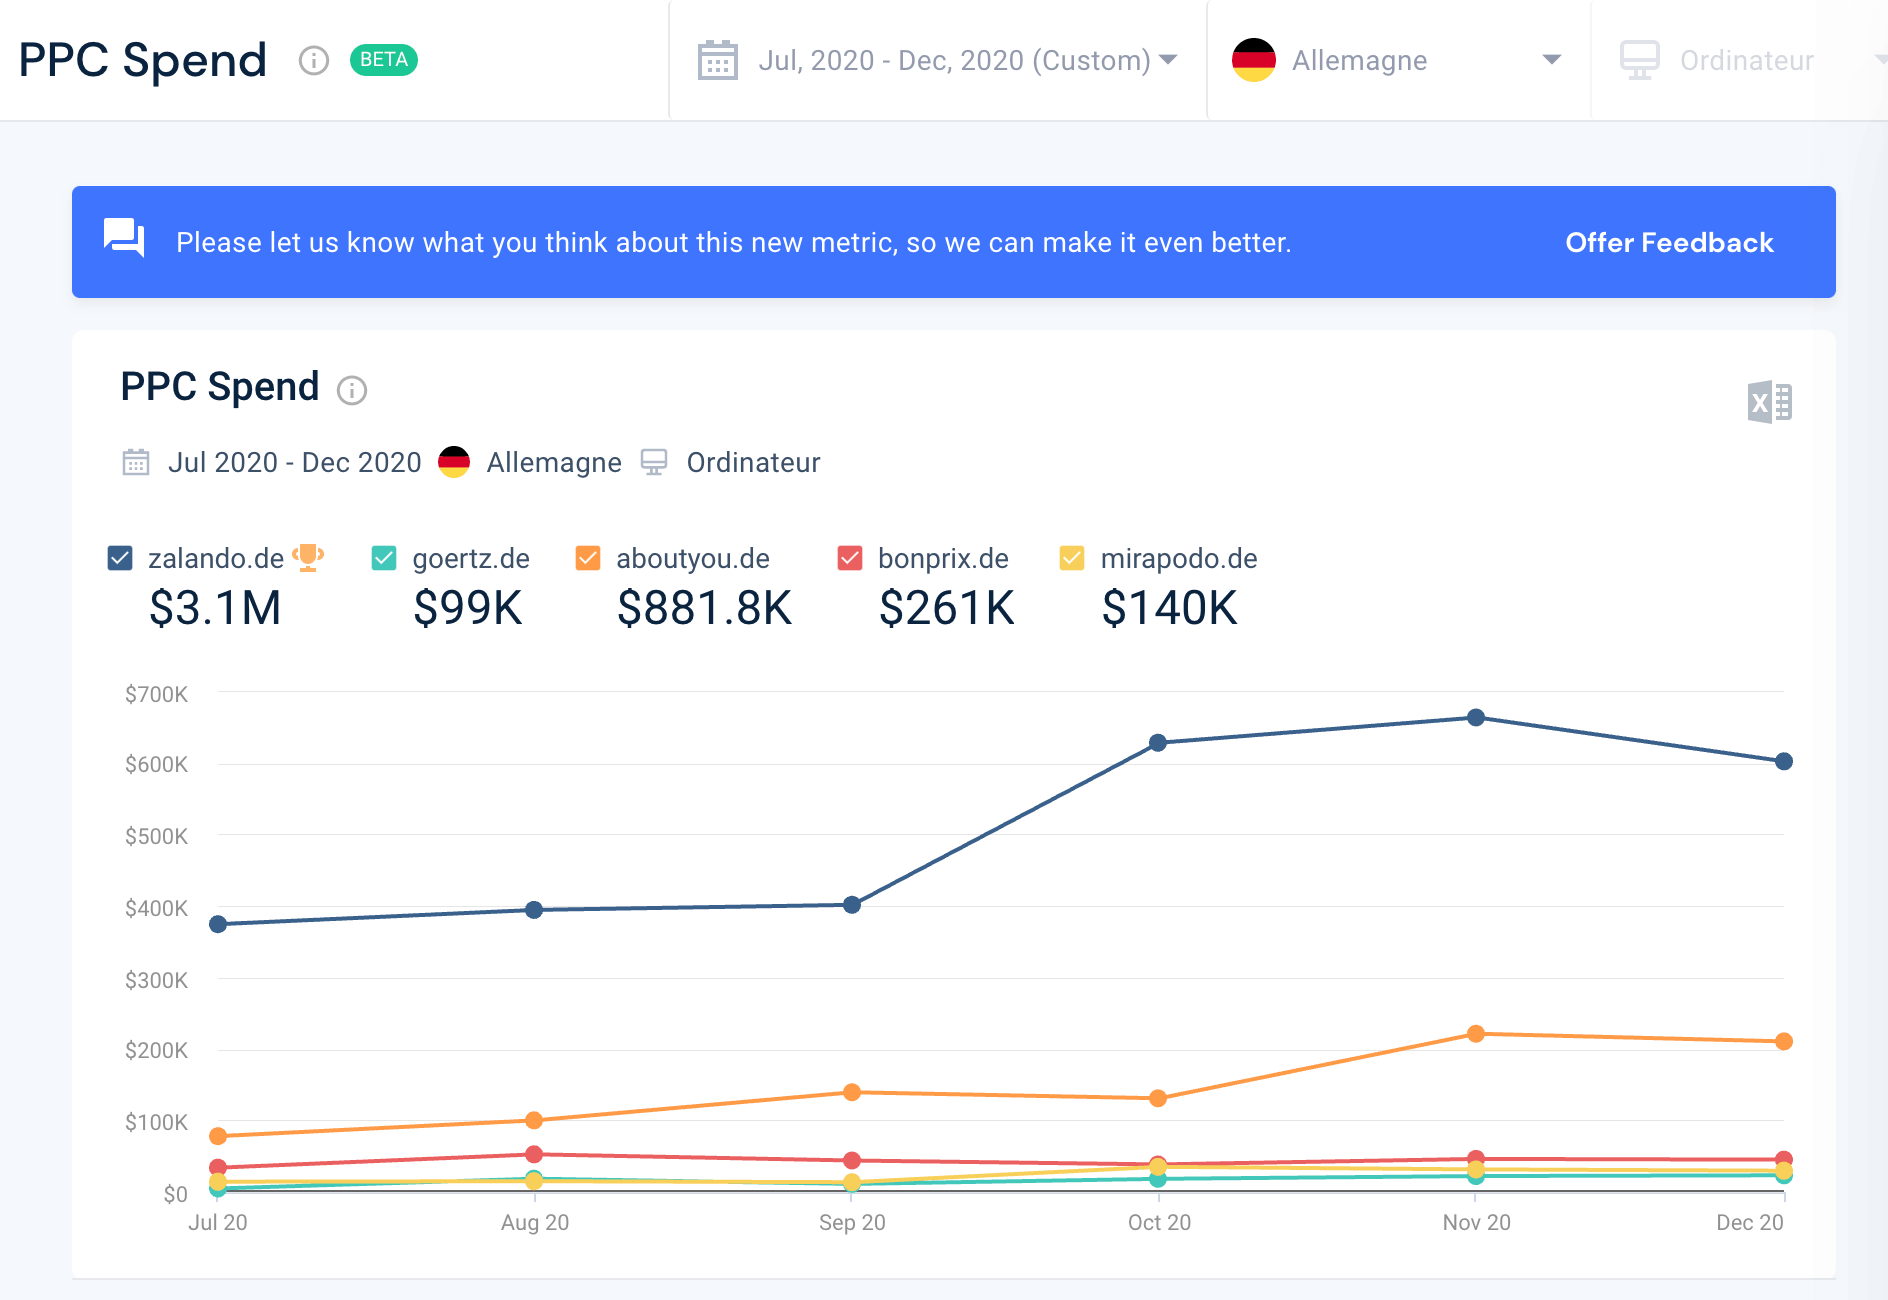
Task: Click the mirapodo.de legend label
Action: pyautogui.click(x=1178, y=558)
